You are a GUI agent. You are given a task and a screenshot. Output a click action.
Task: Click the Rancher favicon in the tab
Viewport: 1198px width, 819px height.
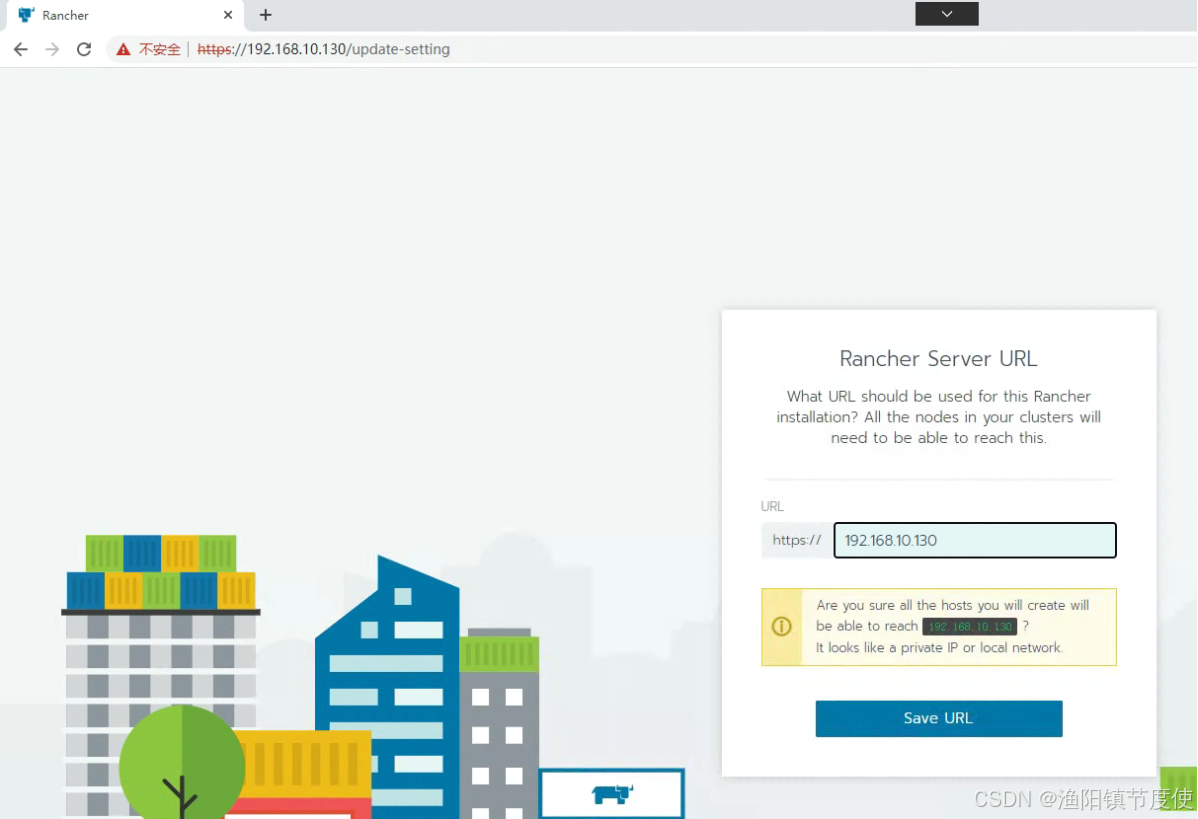[x=26, y=15]
